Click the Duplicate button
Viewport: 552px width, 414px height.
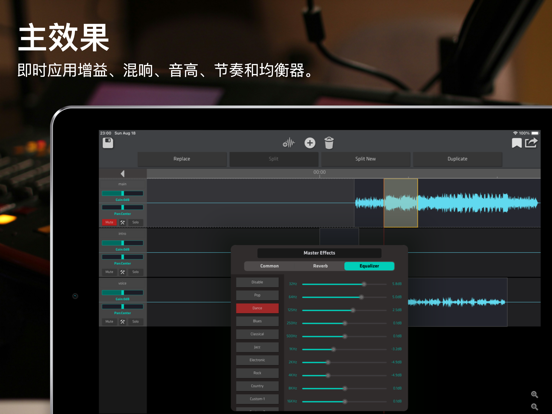[x=457, y=159]
